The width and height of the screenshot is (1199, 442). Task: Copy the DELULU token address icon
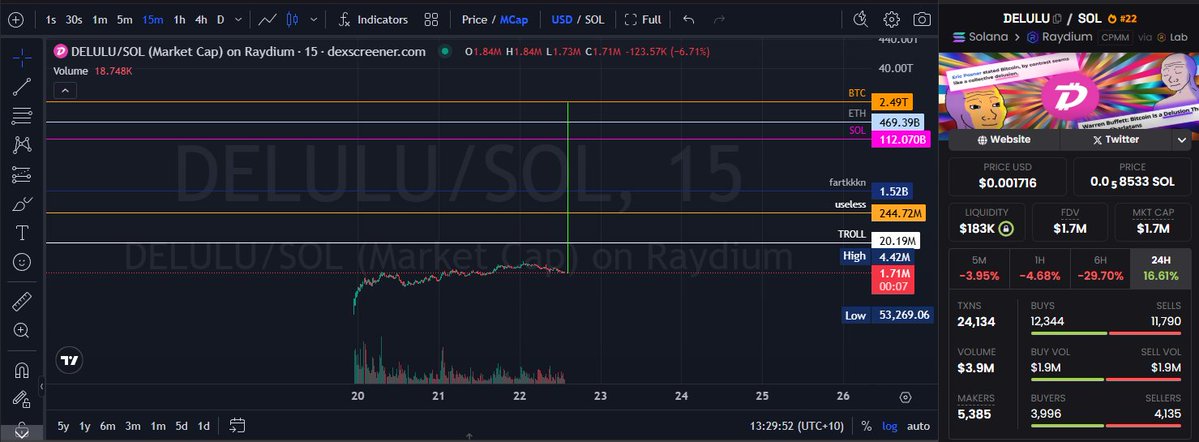pos(1058,18)
